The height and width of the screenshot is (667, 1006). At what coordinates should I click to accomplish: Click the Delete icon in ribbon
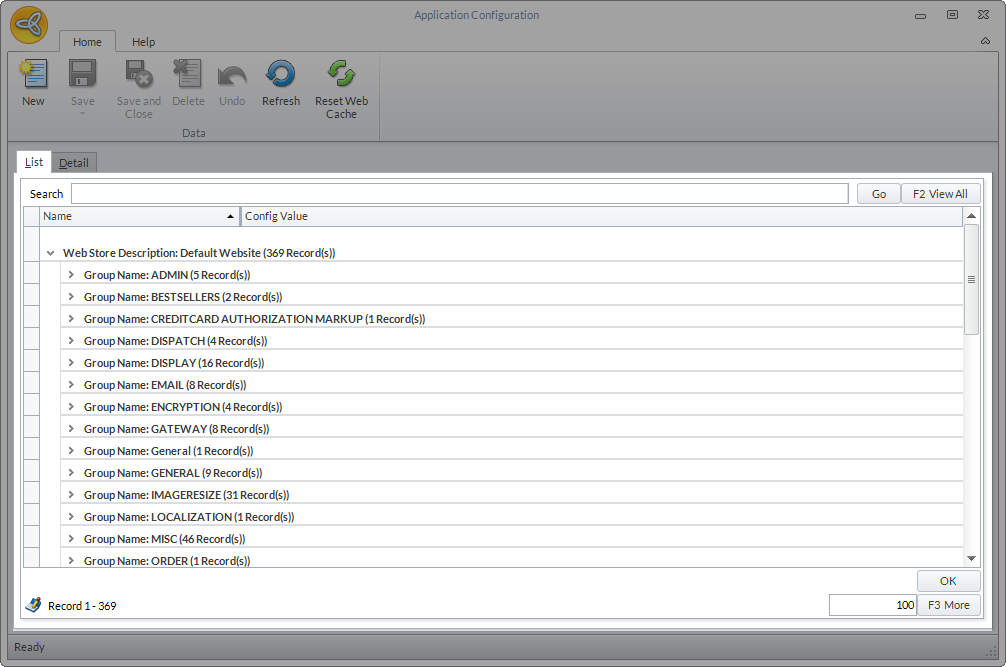click(x=188, y=75)
